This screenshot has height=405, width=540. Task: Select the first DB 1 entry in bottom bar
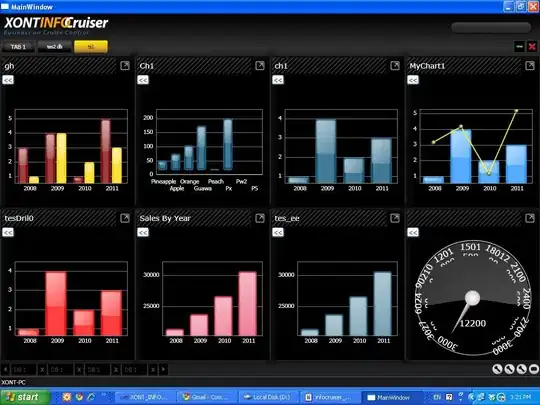click(x=23, y=370)
